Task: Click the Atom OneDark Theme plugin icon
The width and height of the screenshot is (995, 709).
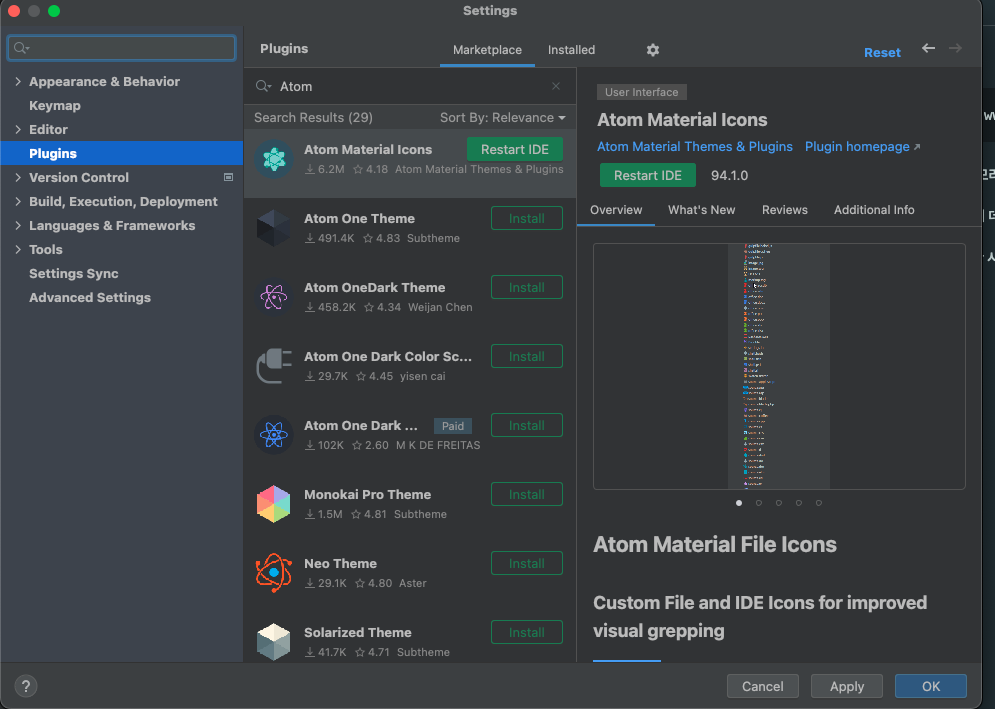Action: (x=273, y=297)
